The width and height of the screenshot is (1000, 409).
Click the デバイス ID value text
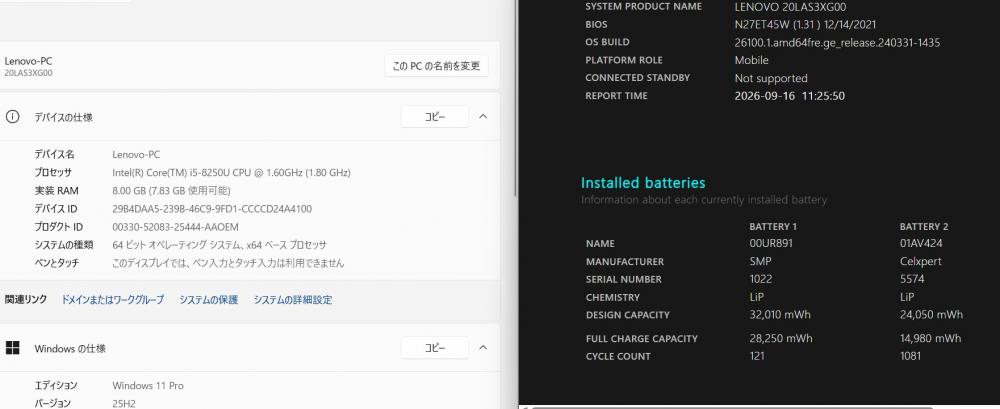click(x=212, y=209)
